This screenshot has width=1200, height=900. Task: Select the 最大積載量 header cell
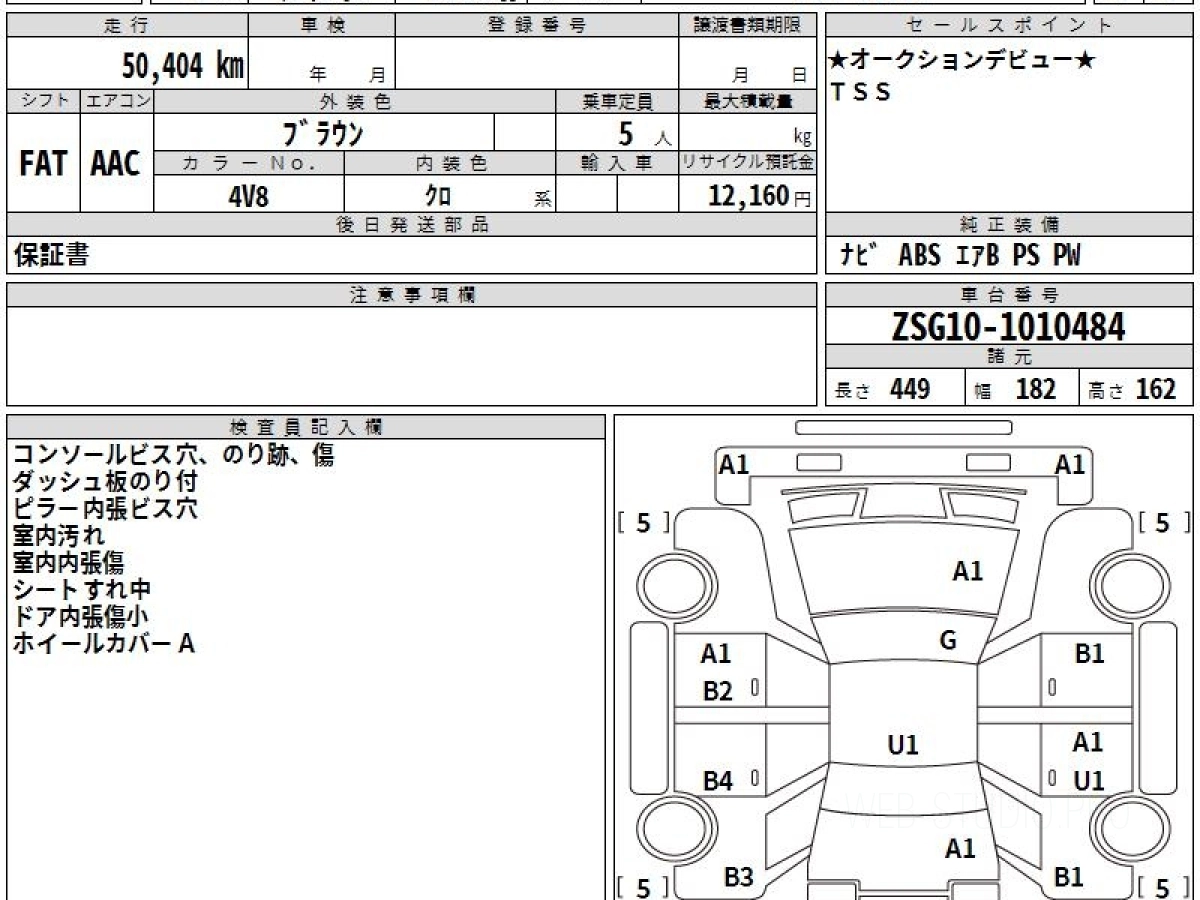coord(748,101)
